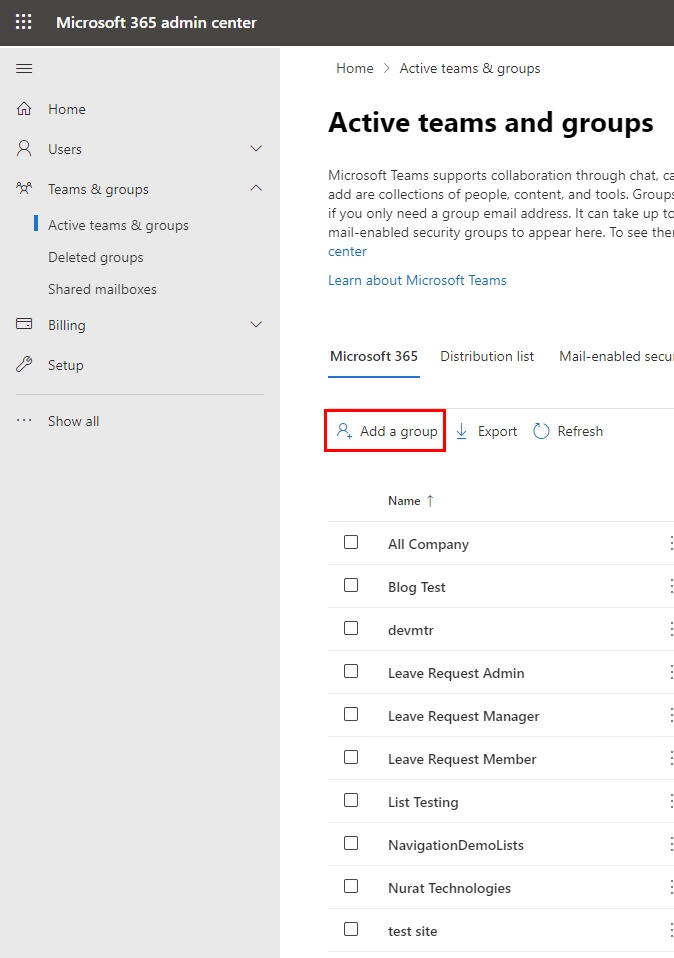The height and width of the screenshot is (958, 674).
Task: Go to Home in the sidebar
Action: (67, 109)
